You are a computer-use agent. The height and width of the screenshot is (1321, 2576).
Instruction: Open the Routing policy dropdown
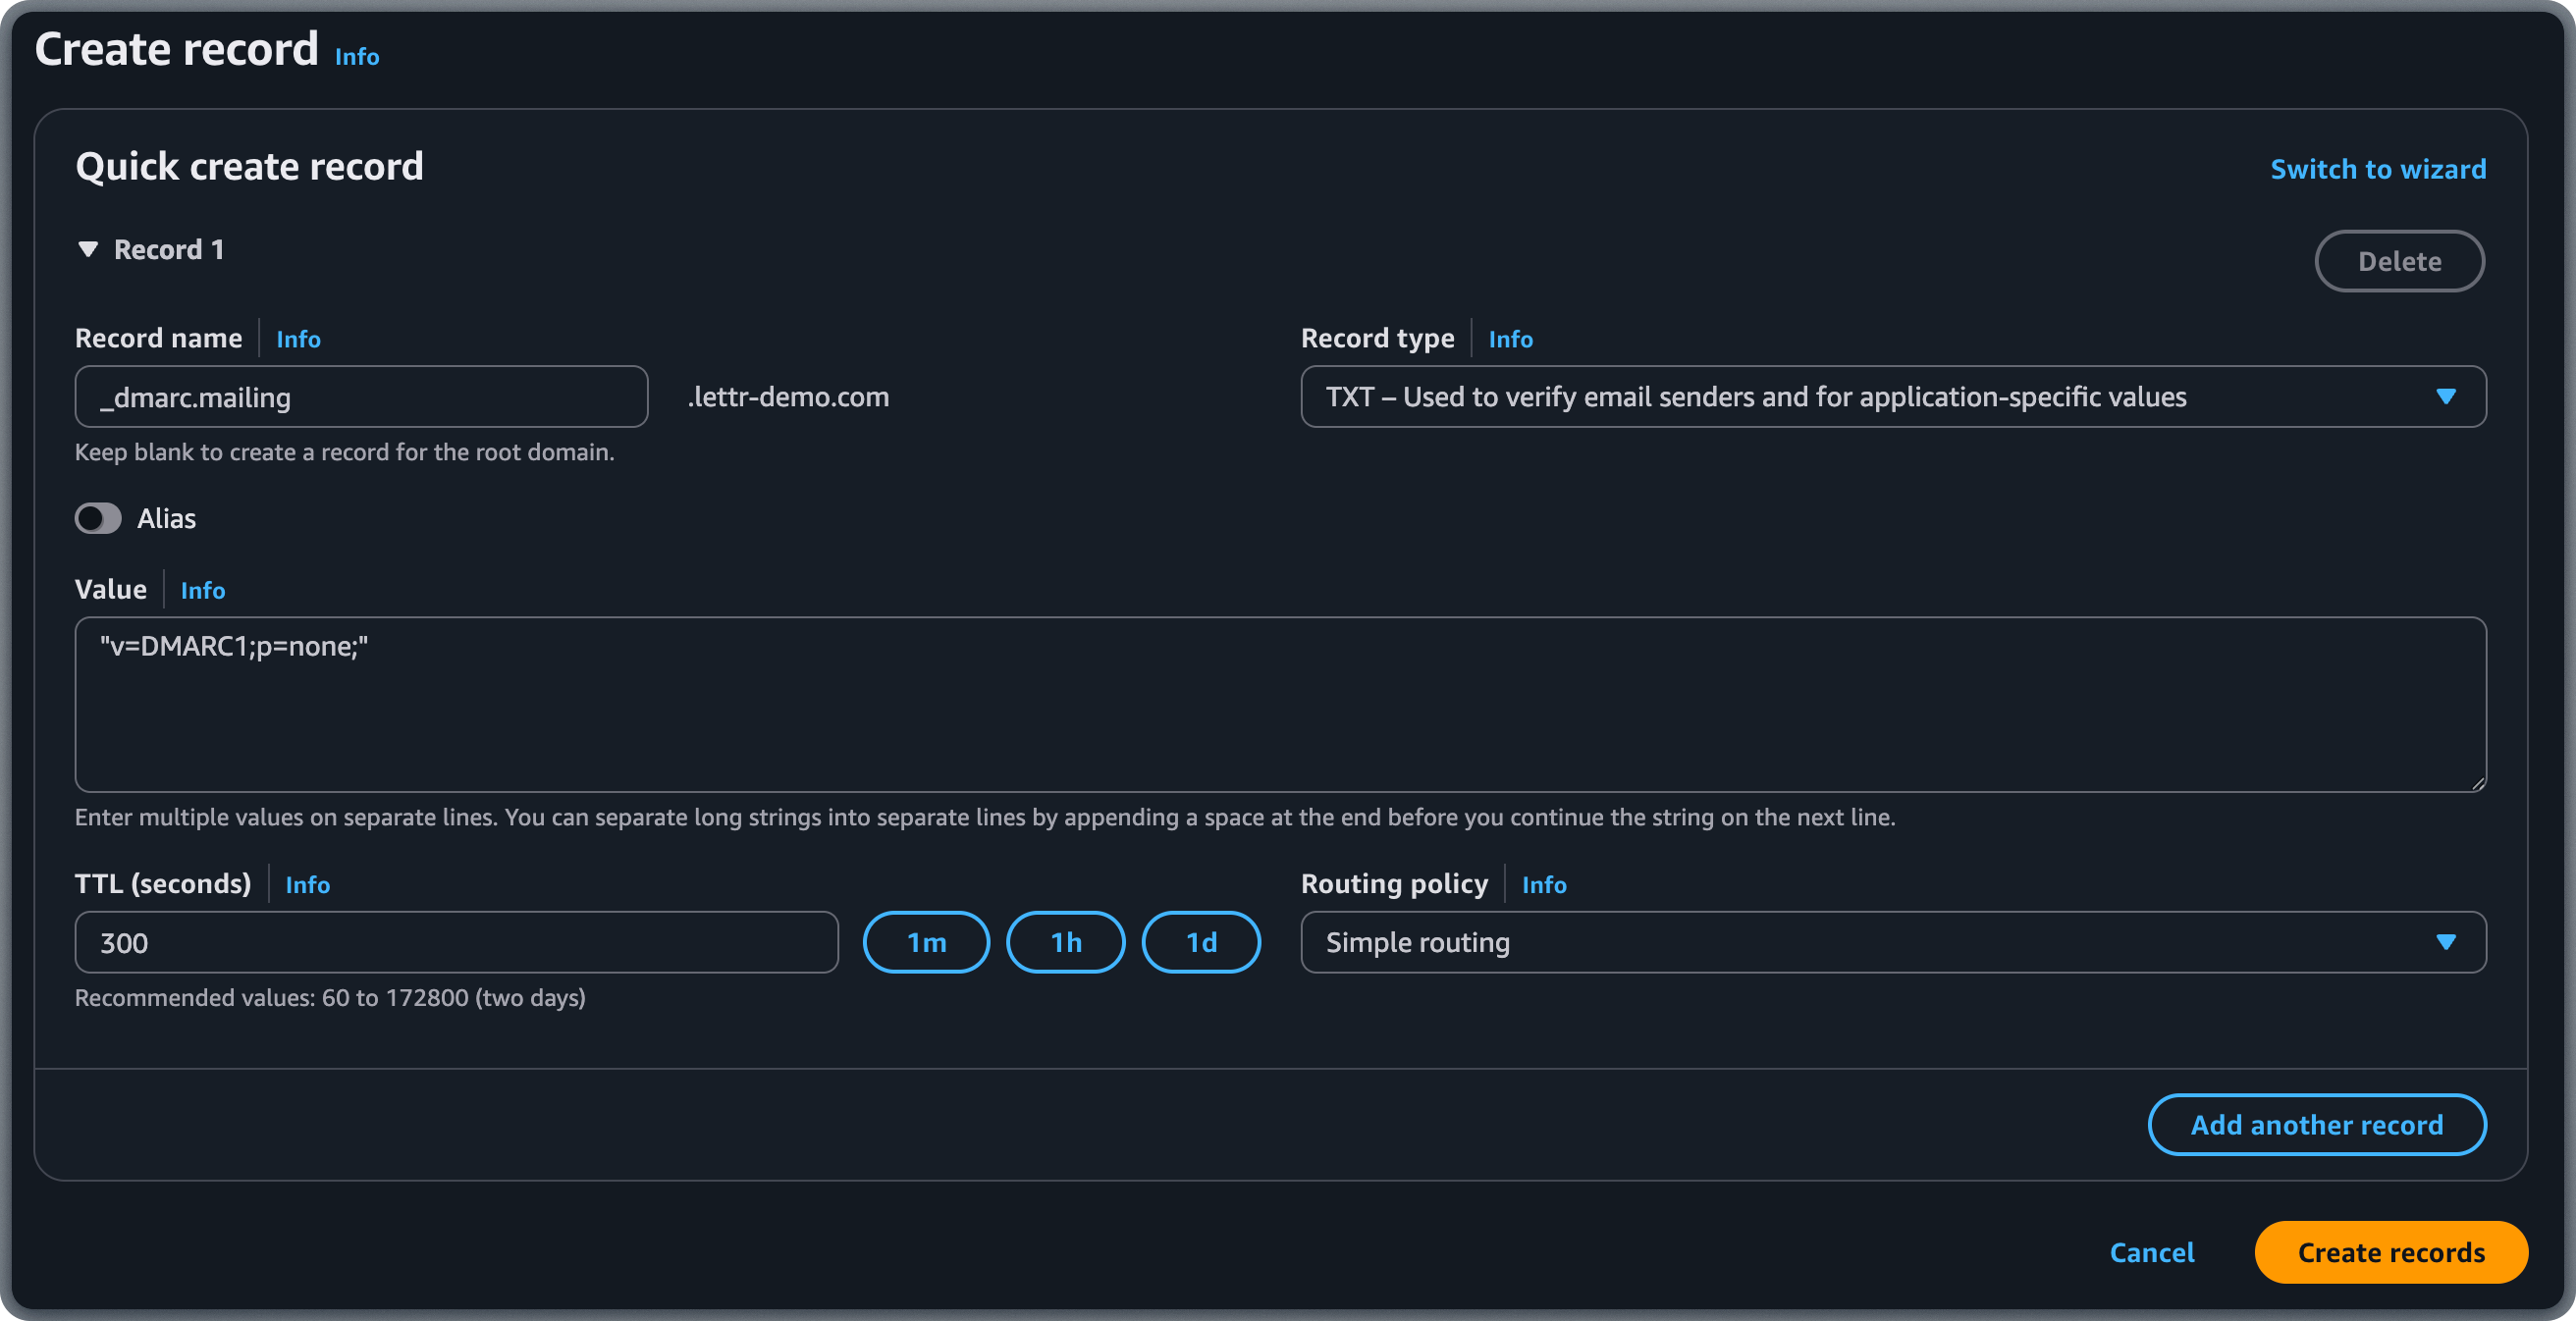2446,941
